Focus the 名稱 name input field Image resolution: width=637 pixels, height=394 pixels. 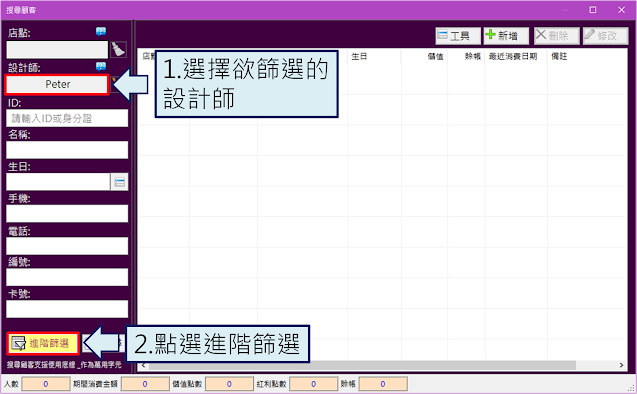[67, 150]
